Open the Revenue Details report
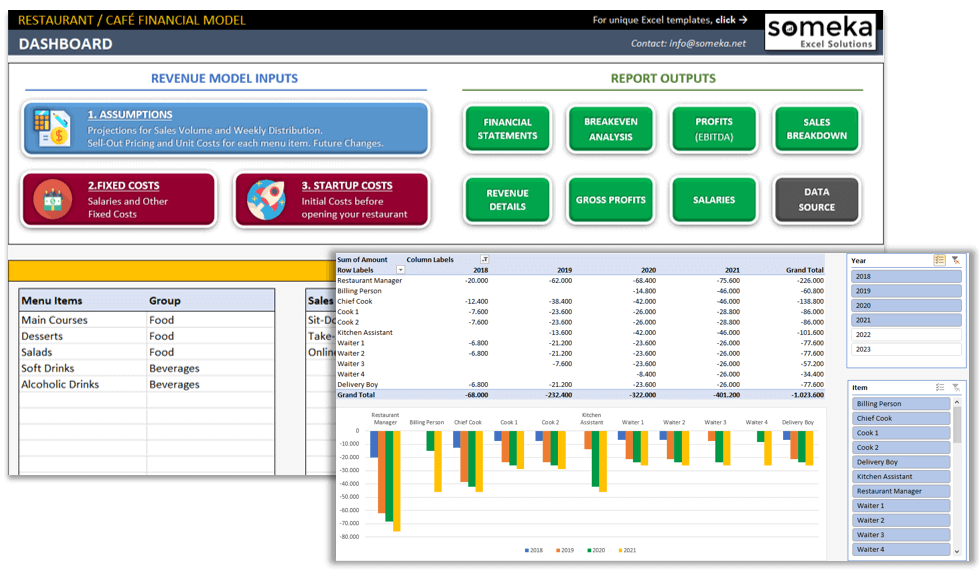Image resolution: width=979 pixels, height=570 pixels. pyautogui.click(x=507, y=200)
